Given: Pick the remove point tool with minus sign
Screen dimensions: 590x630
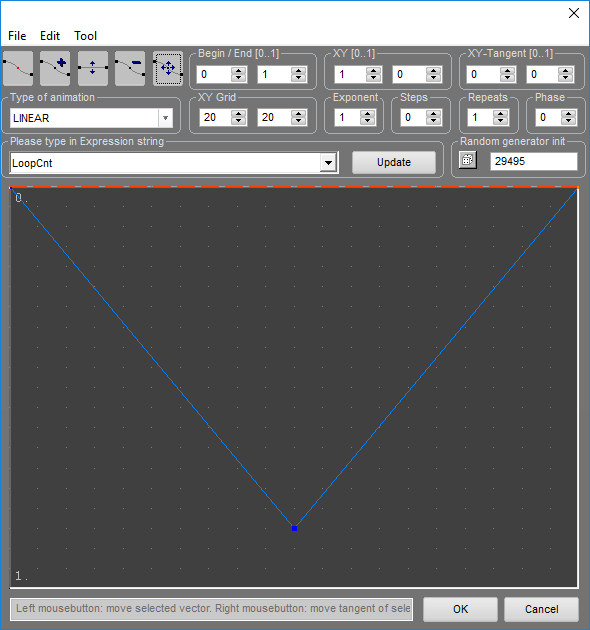Looking at the screenshot, I should pos(130,68).
